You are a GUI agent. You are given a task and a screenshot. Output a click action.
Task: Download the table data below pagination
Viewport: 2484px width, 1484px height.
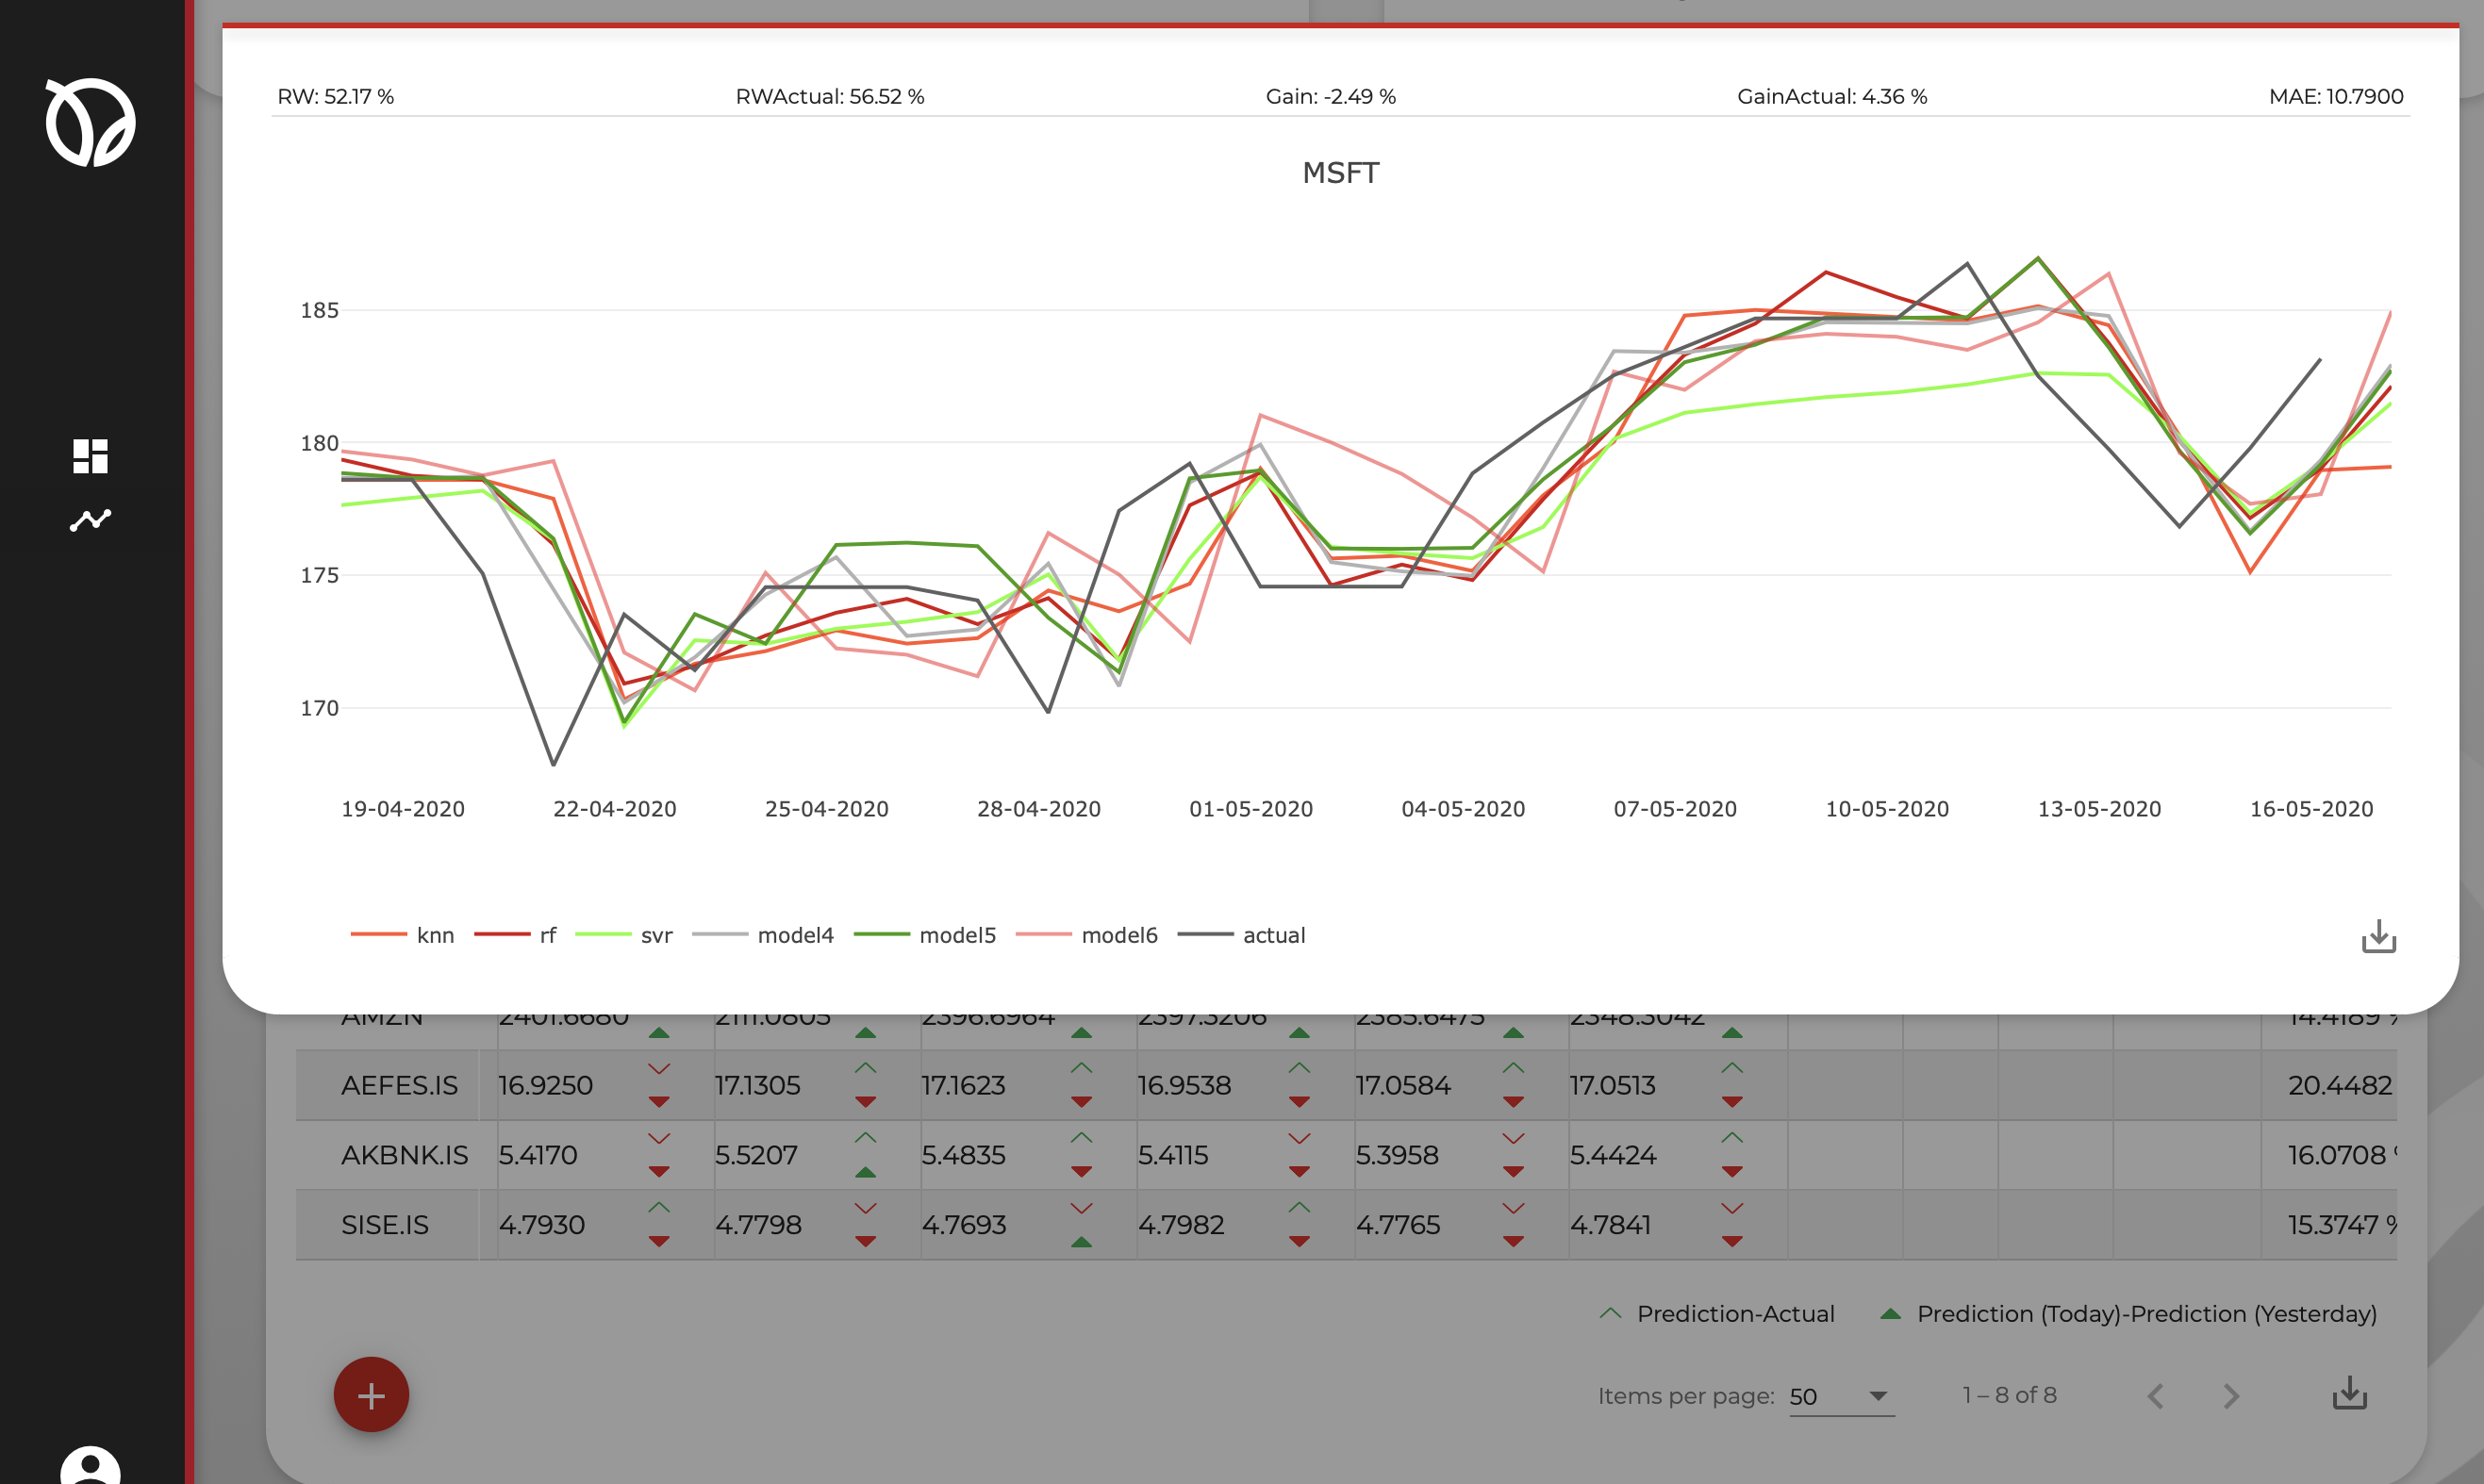click(2349, 1394)
